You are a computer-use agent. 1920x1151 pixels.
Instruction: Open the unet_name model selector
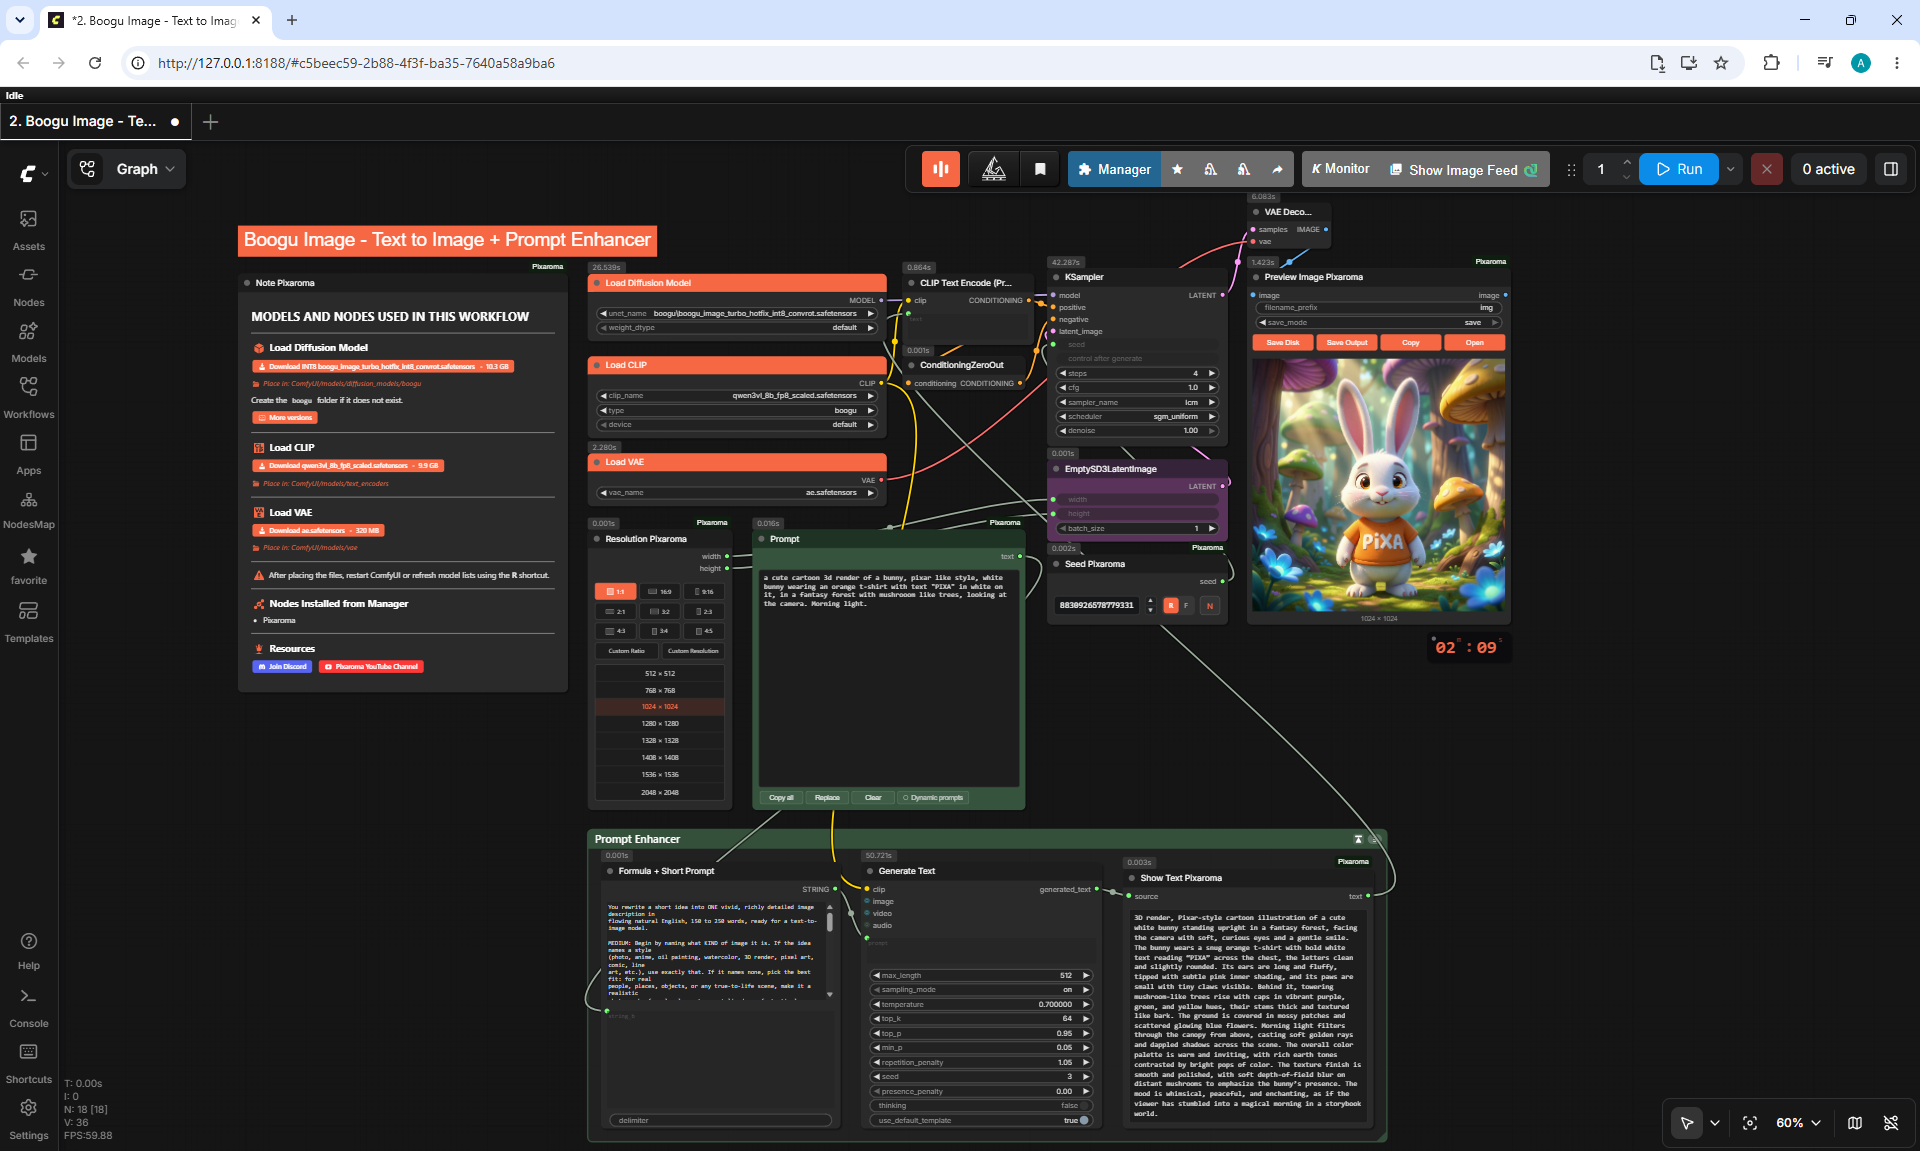pyautogui.click(x=737, y=313)
